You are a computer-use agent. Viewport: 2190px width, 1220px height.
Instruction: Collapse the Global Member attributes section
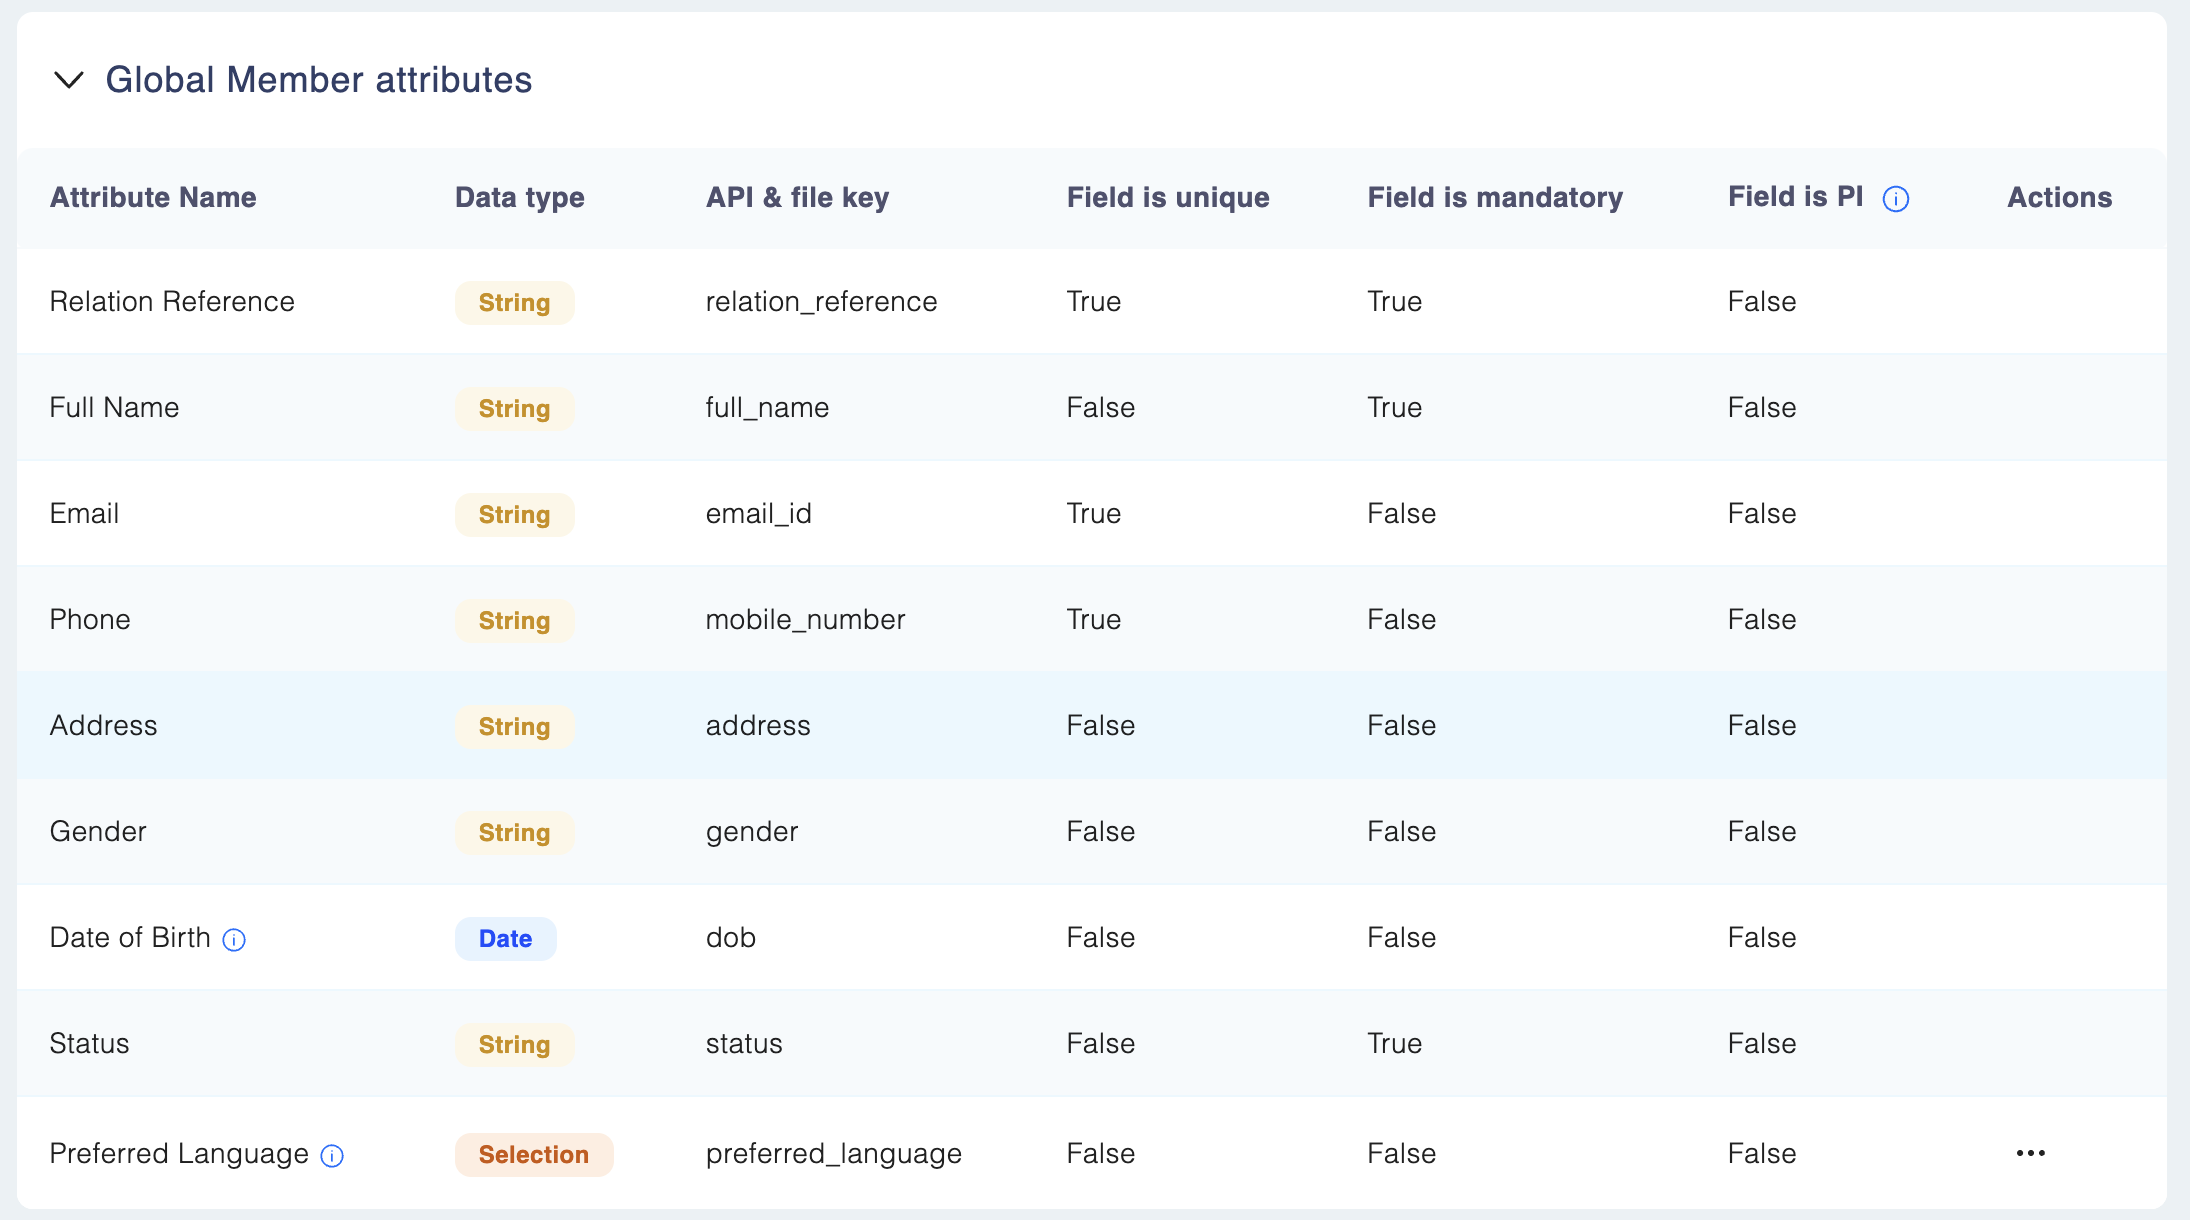tap(69, 80)
